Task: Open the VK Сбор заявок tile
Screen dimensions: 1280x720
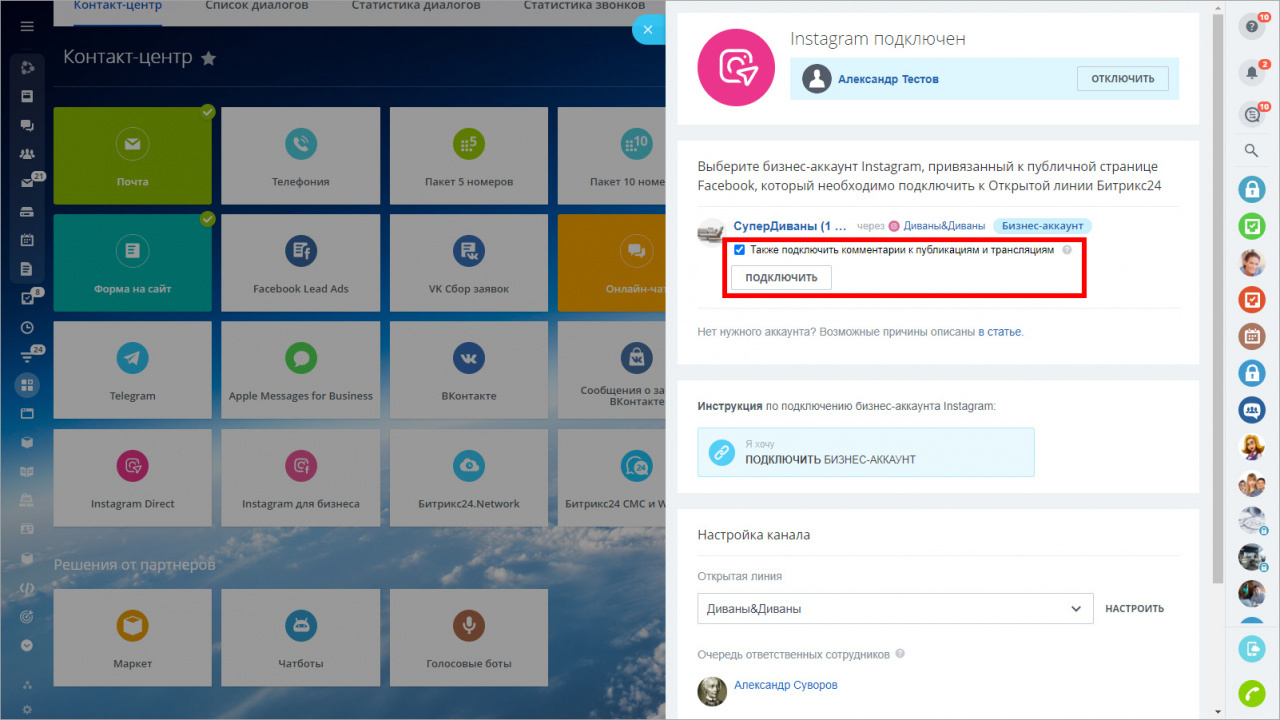Action: click(469, 263)
